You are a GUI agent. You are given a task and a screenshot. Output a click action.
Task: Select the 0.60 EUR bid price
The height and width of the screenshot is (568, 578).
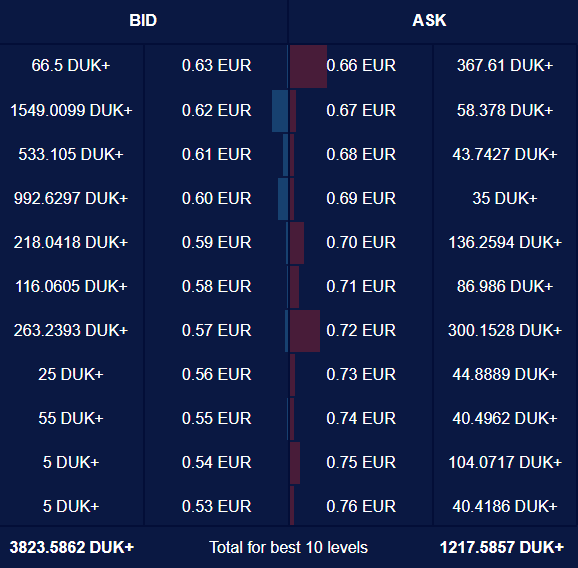tap(216, 198)
